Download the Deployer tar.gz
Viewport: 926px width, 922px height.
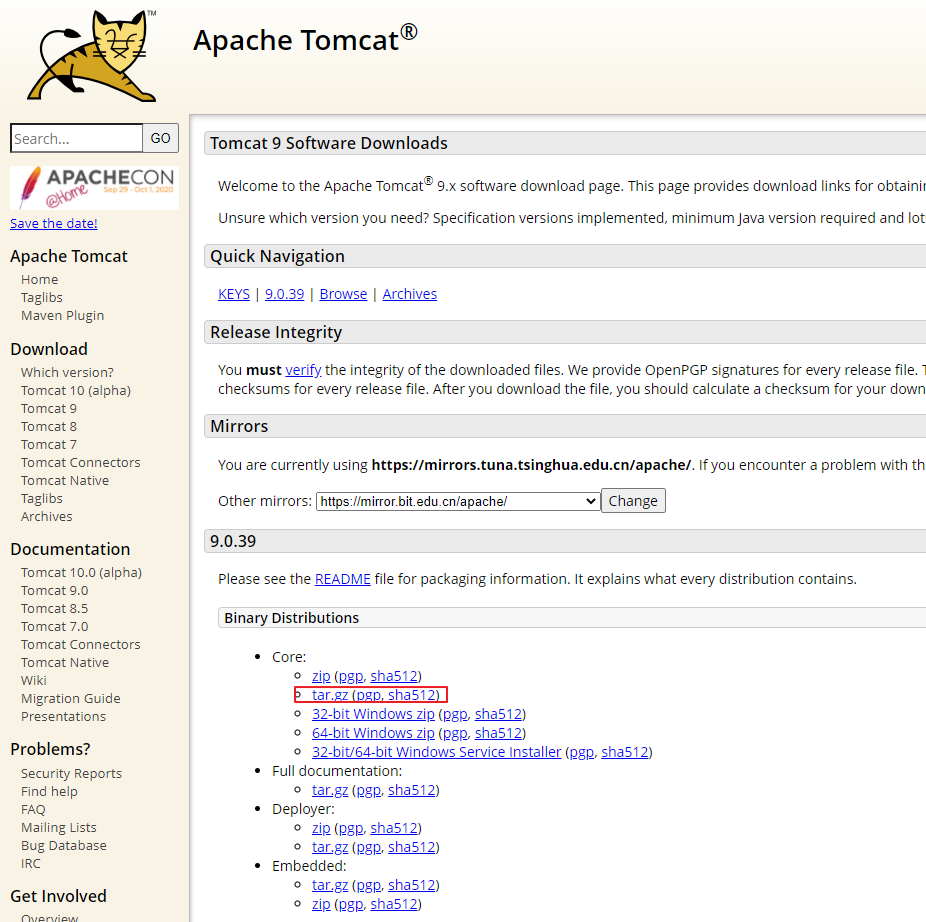(330, 846)
